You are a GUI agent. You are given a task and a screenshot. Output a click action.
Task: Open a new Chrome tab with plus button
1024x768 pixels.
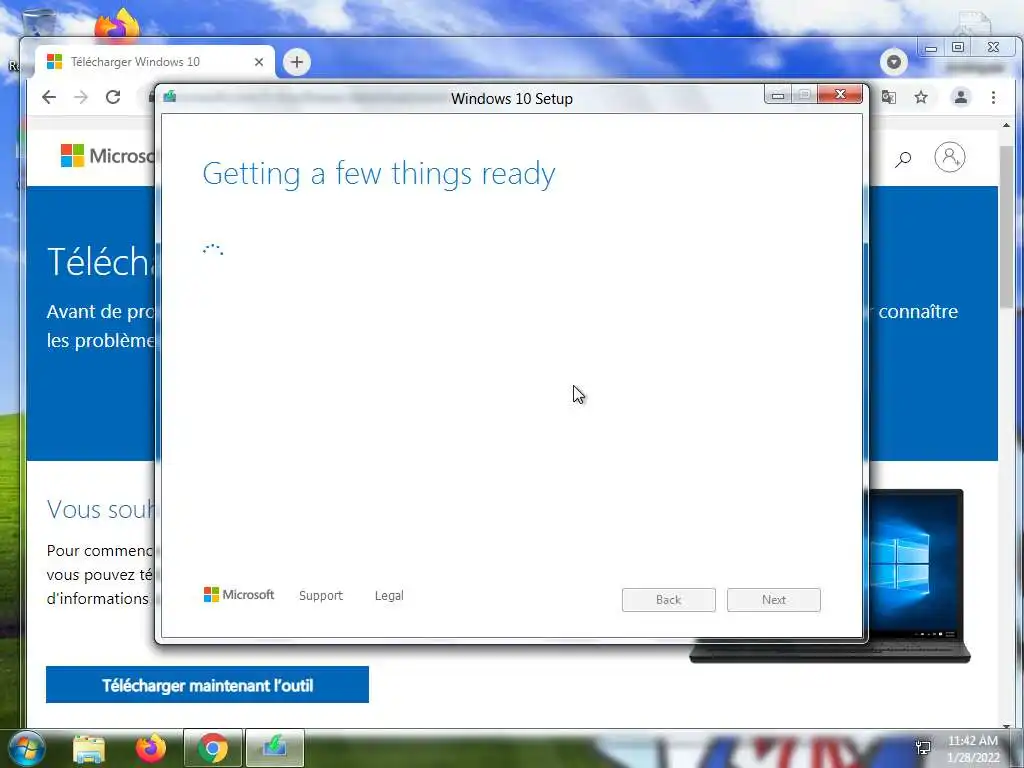(x=296, y=62)
